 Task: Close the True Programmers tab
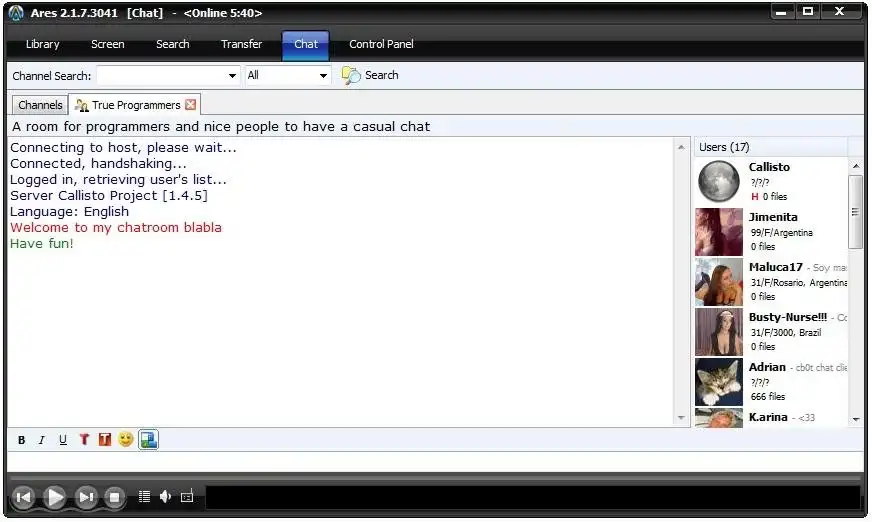pos(190,105)
